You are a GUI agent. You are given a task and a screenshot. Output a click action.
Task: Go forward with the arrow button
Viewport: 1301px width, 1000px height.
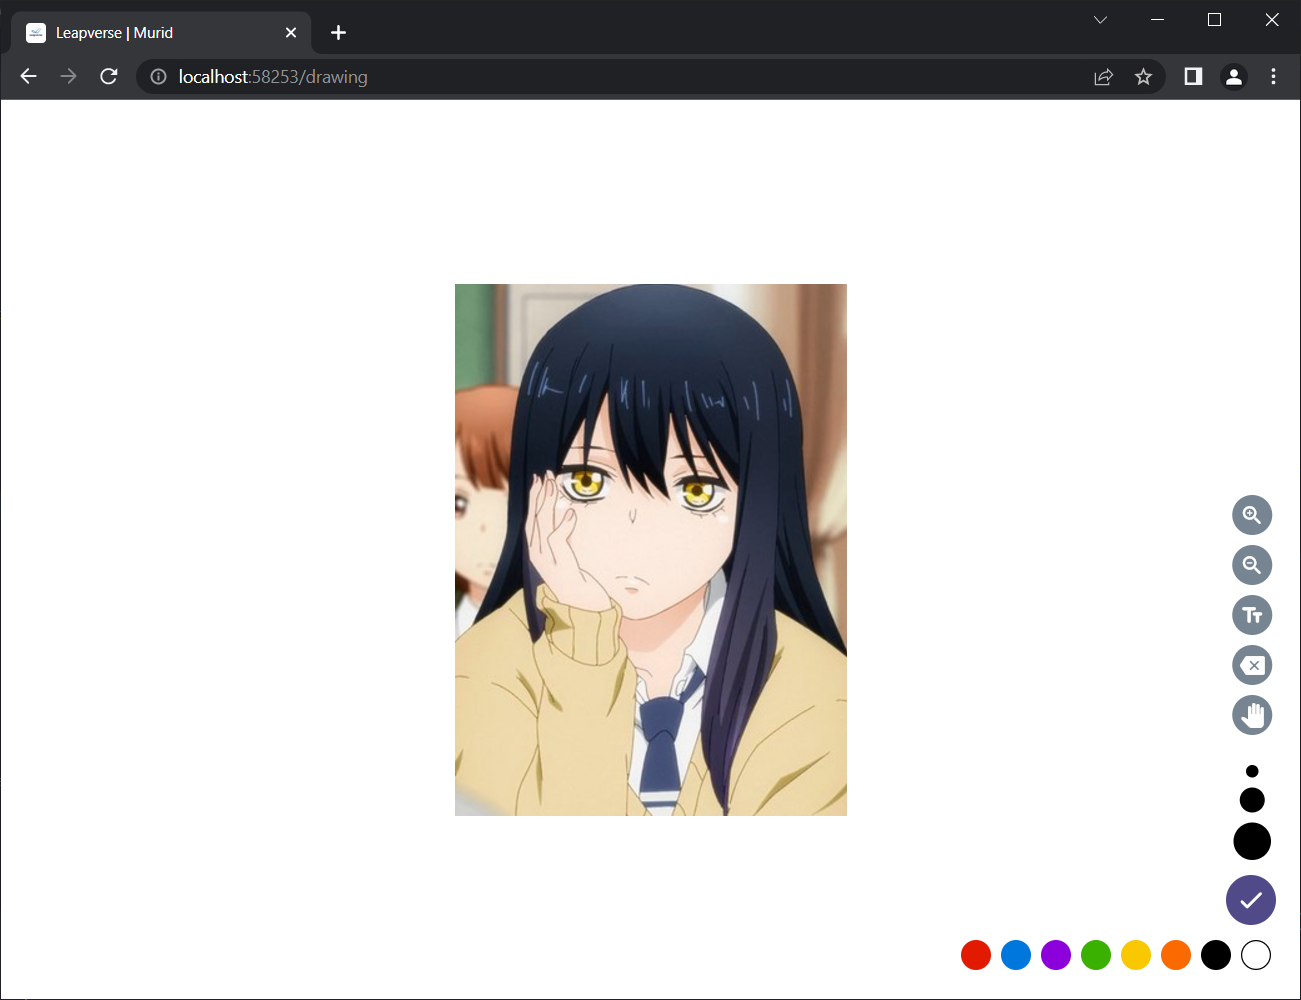[68, 77]
